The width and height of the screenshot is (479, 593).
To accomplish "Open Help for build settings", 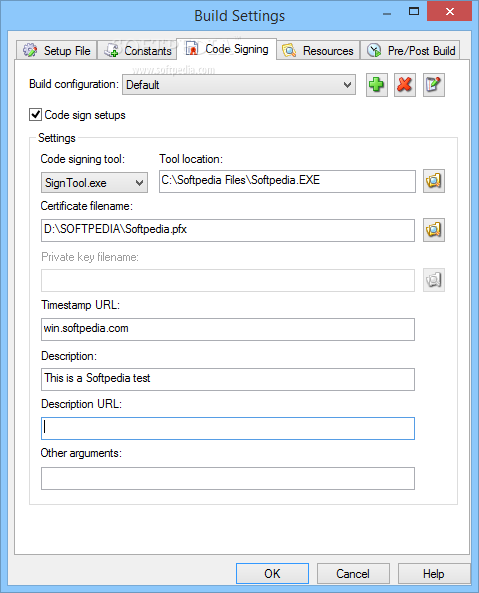I will click(x=434, y=573).
